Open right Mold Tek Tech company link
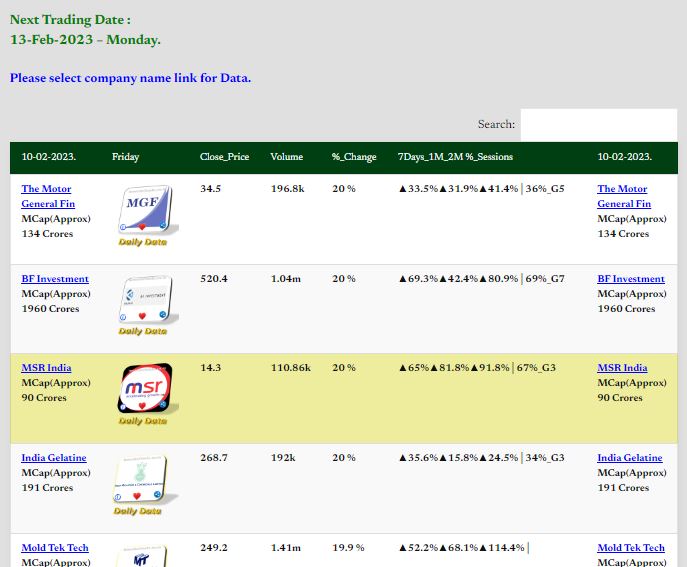Screen dimensions: 687x567 [631, 547]
